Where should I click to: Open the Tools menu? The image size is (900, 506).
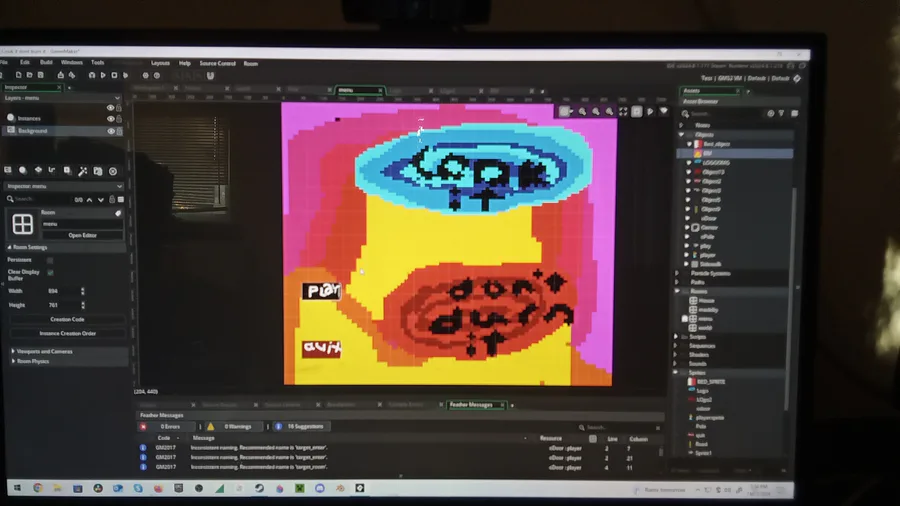(98, 63)
